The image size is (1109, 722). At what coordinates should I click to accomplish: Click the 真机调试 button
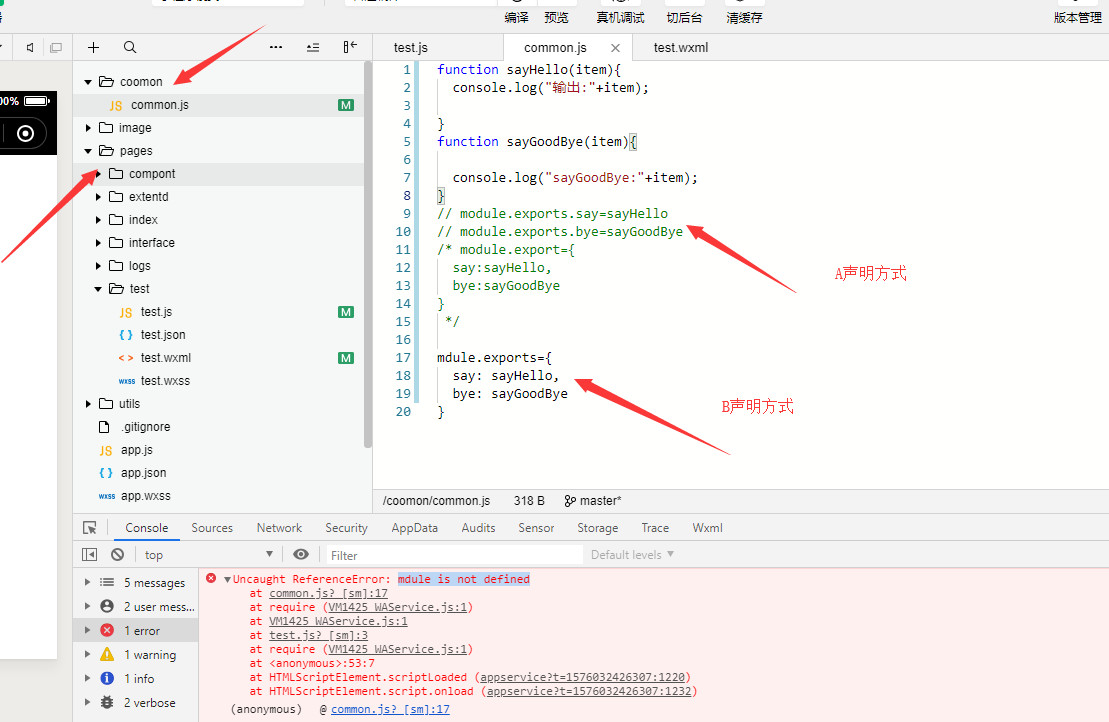[620, 18]
